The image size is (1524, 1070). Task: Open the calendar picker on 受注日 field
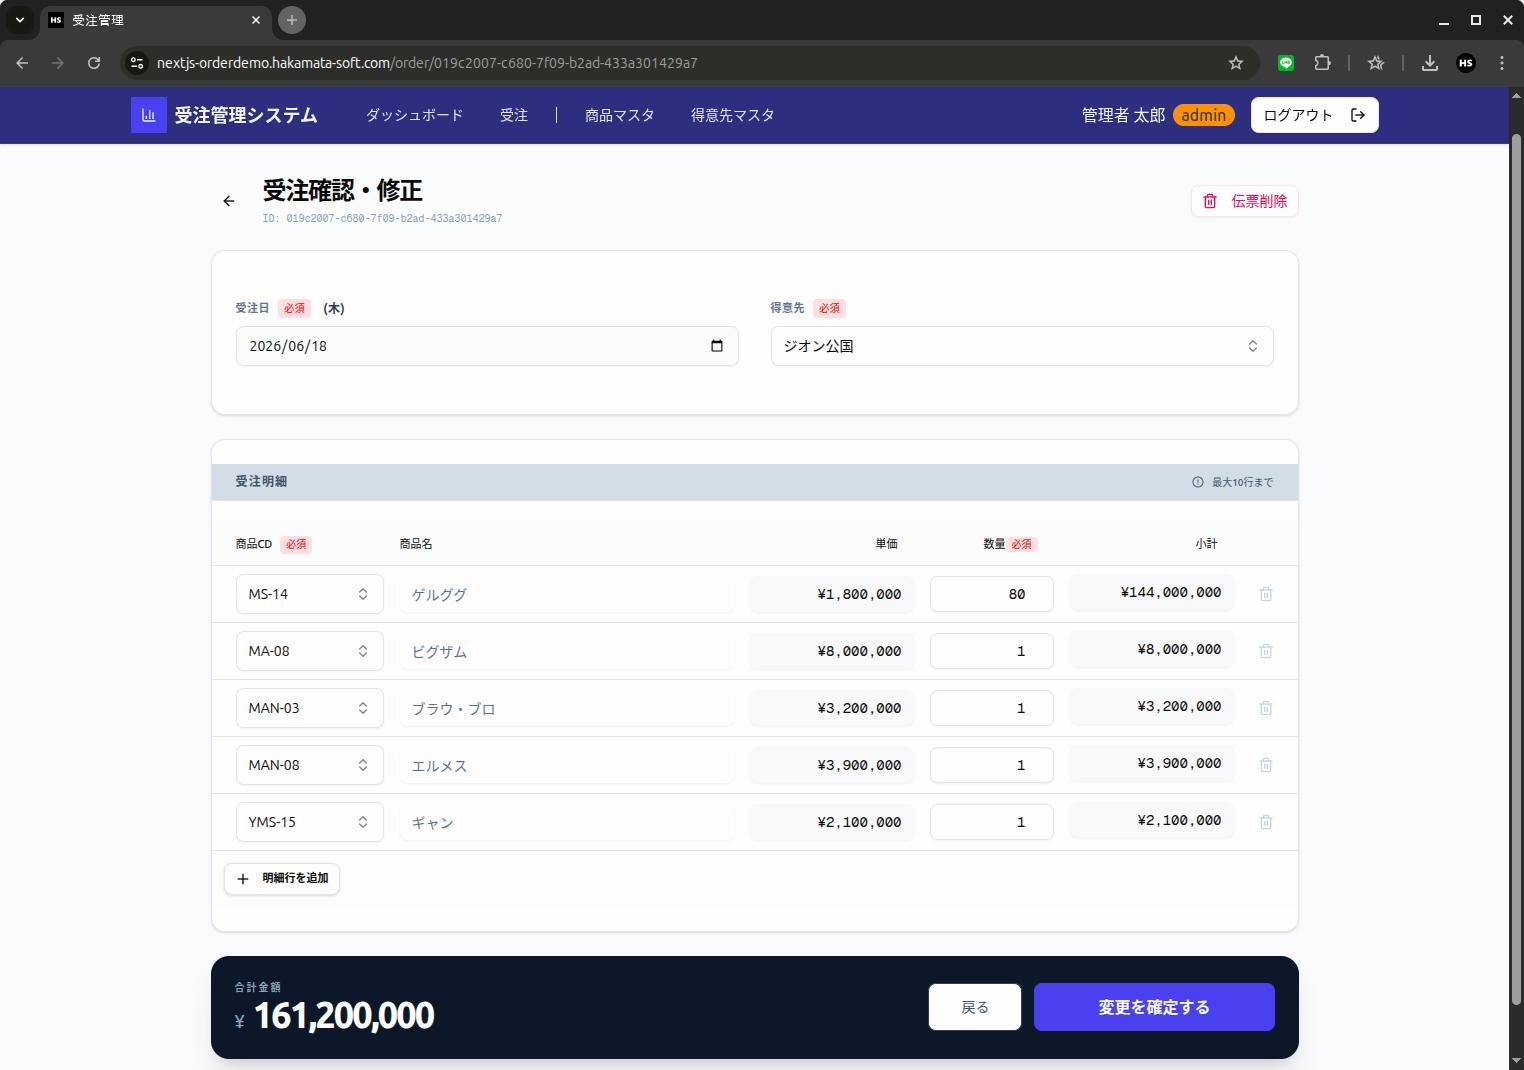pos(716,346)
